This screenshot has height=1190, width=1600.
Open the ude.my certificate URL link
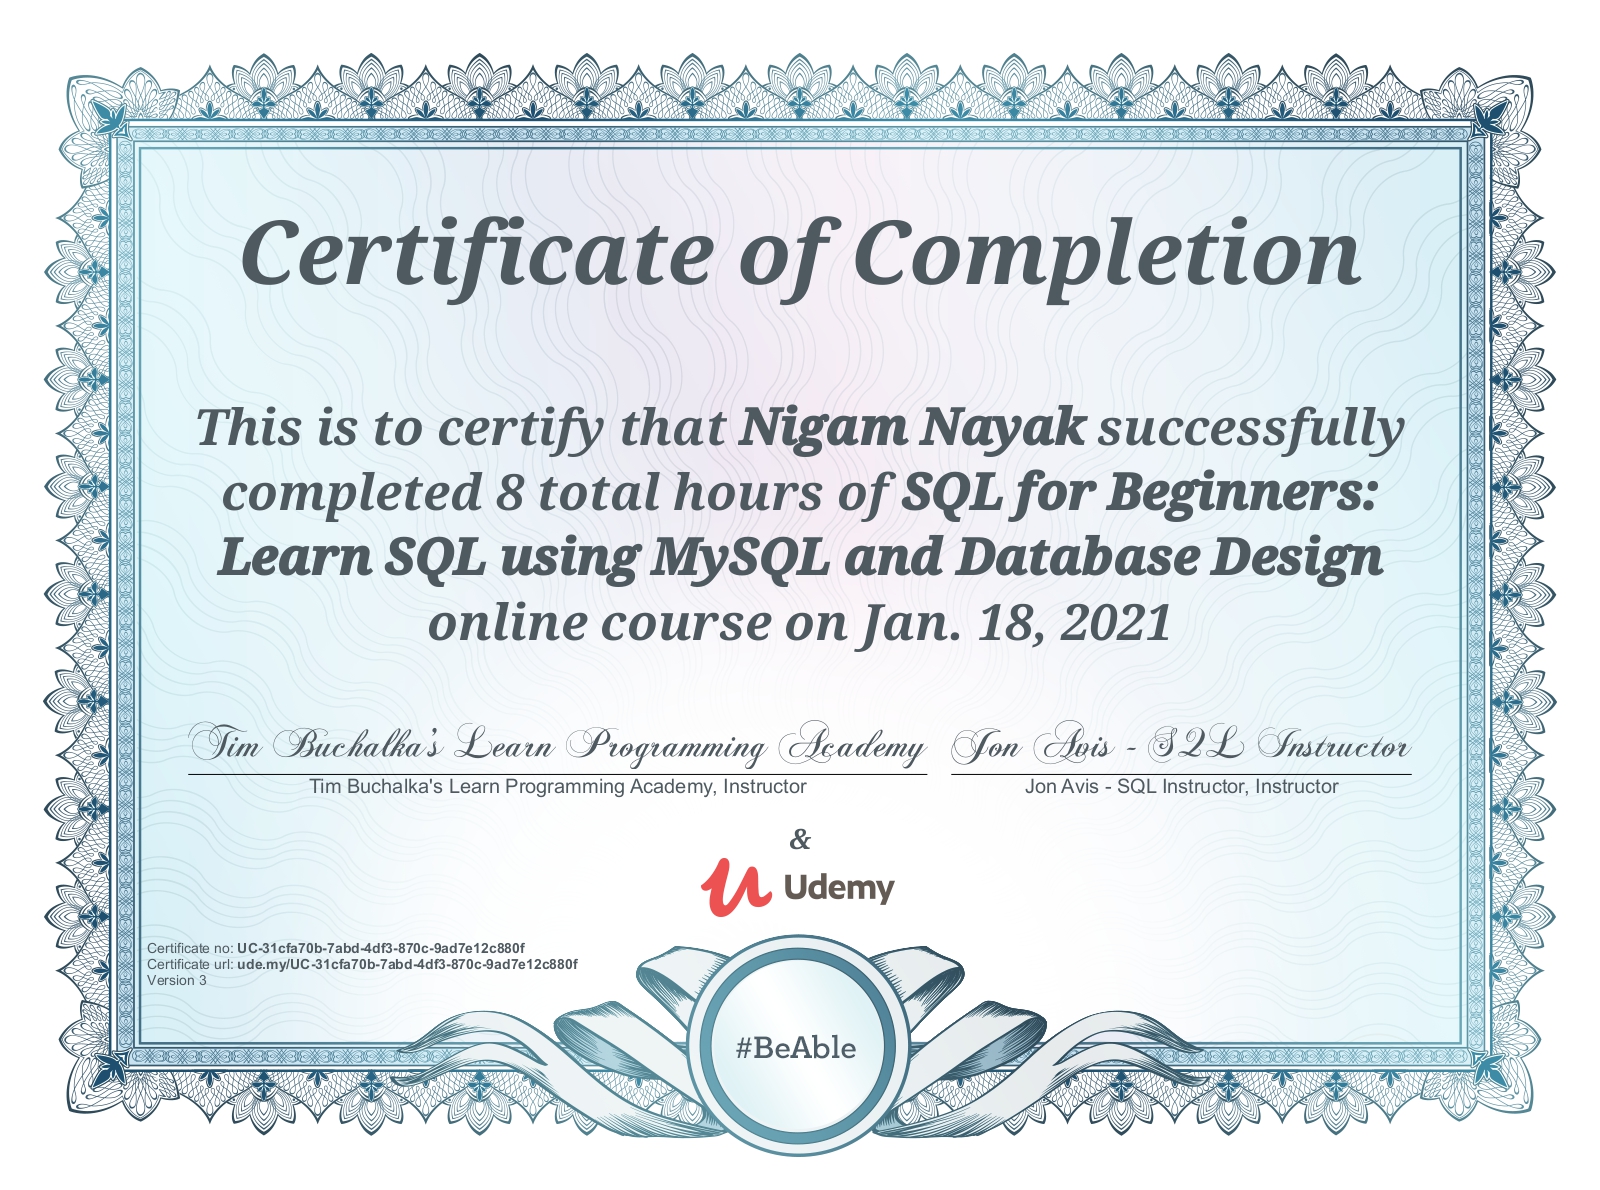(406, 964)
